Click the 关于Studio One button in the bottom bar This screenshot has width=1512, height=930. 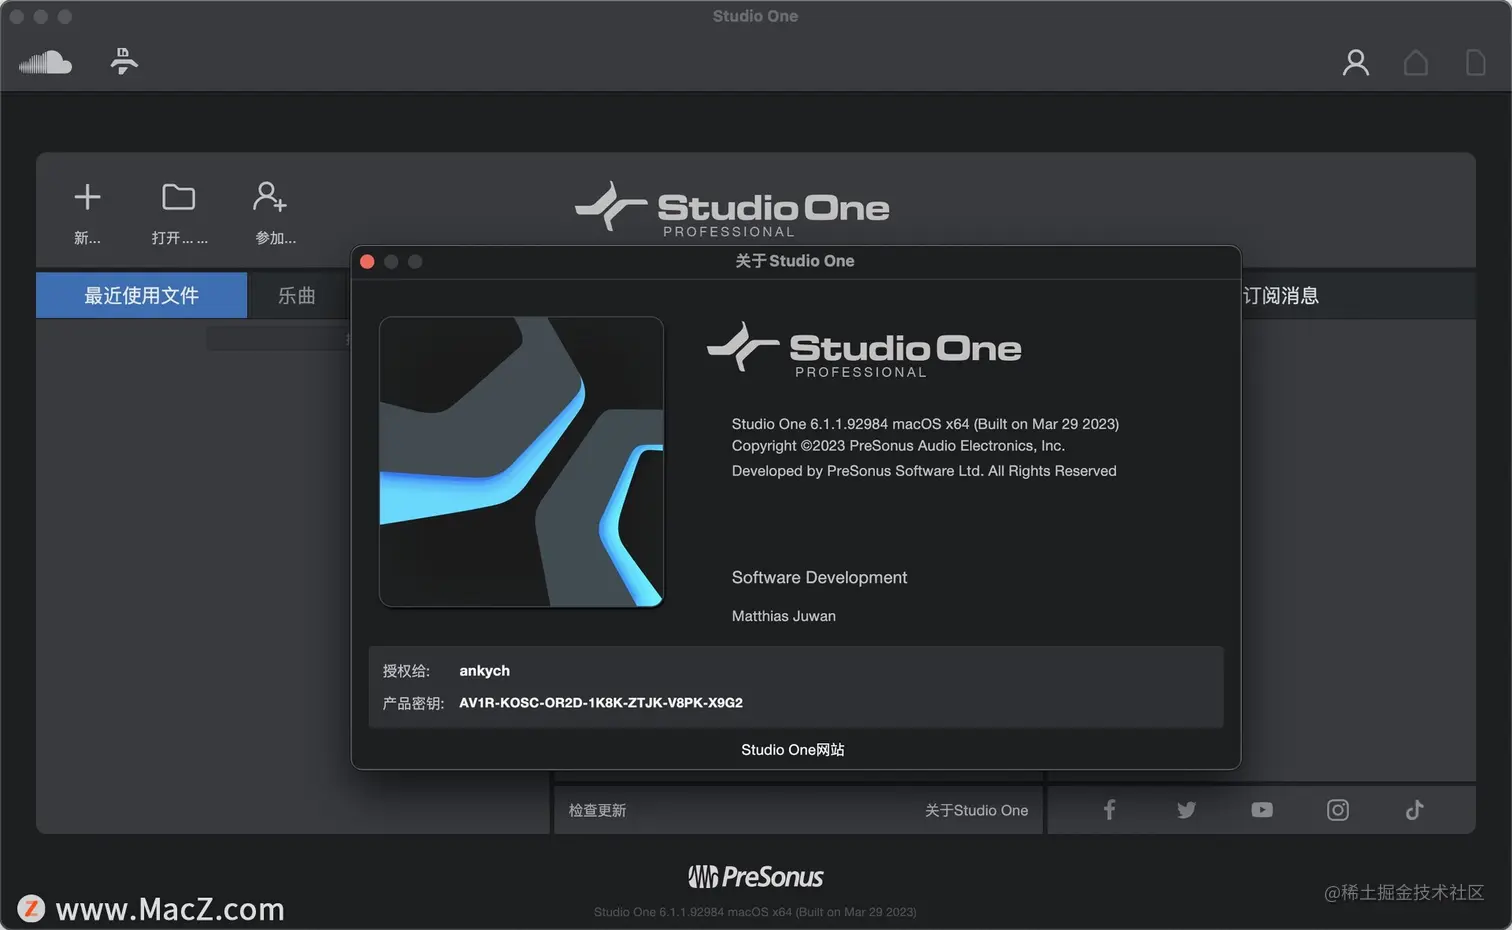976,810
